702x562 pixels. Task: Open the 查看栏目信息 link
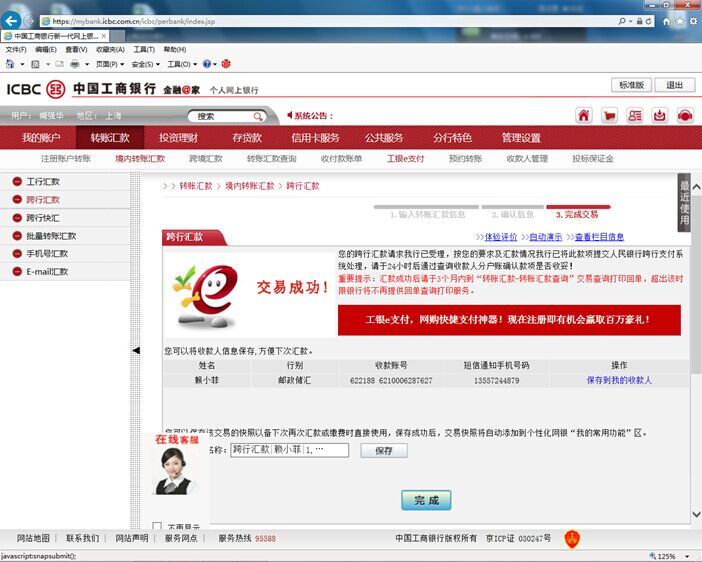click(x=599, y=236)
